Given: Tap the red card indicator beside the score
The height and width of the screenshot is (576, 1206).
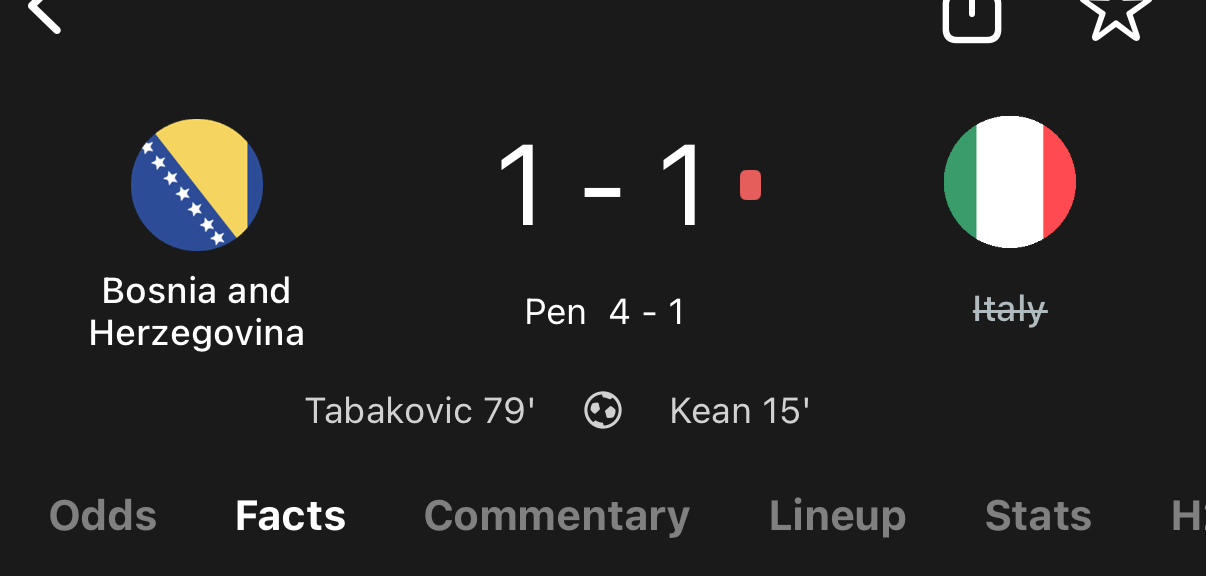Looking at the screenshot, I should (750, 185).
